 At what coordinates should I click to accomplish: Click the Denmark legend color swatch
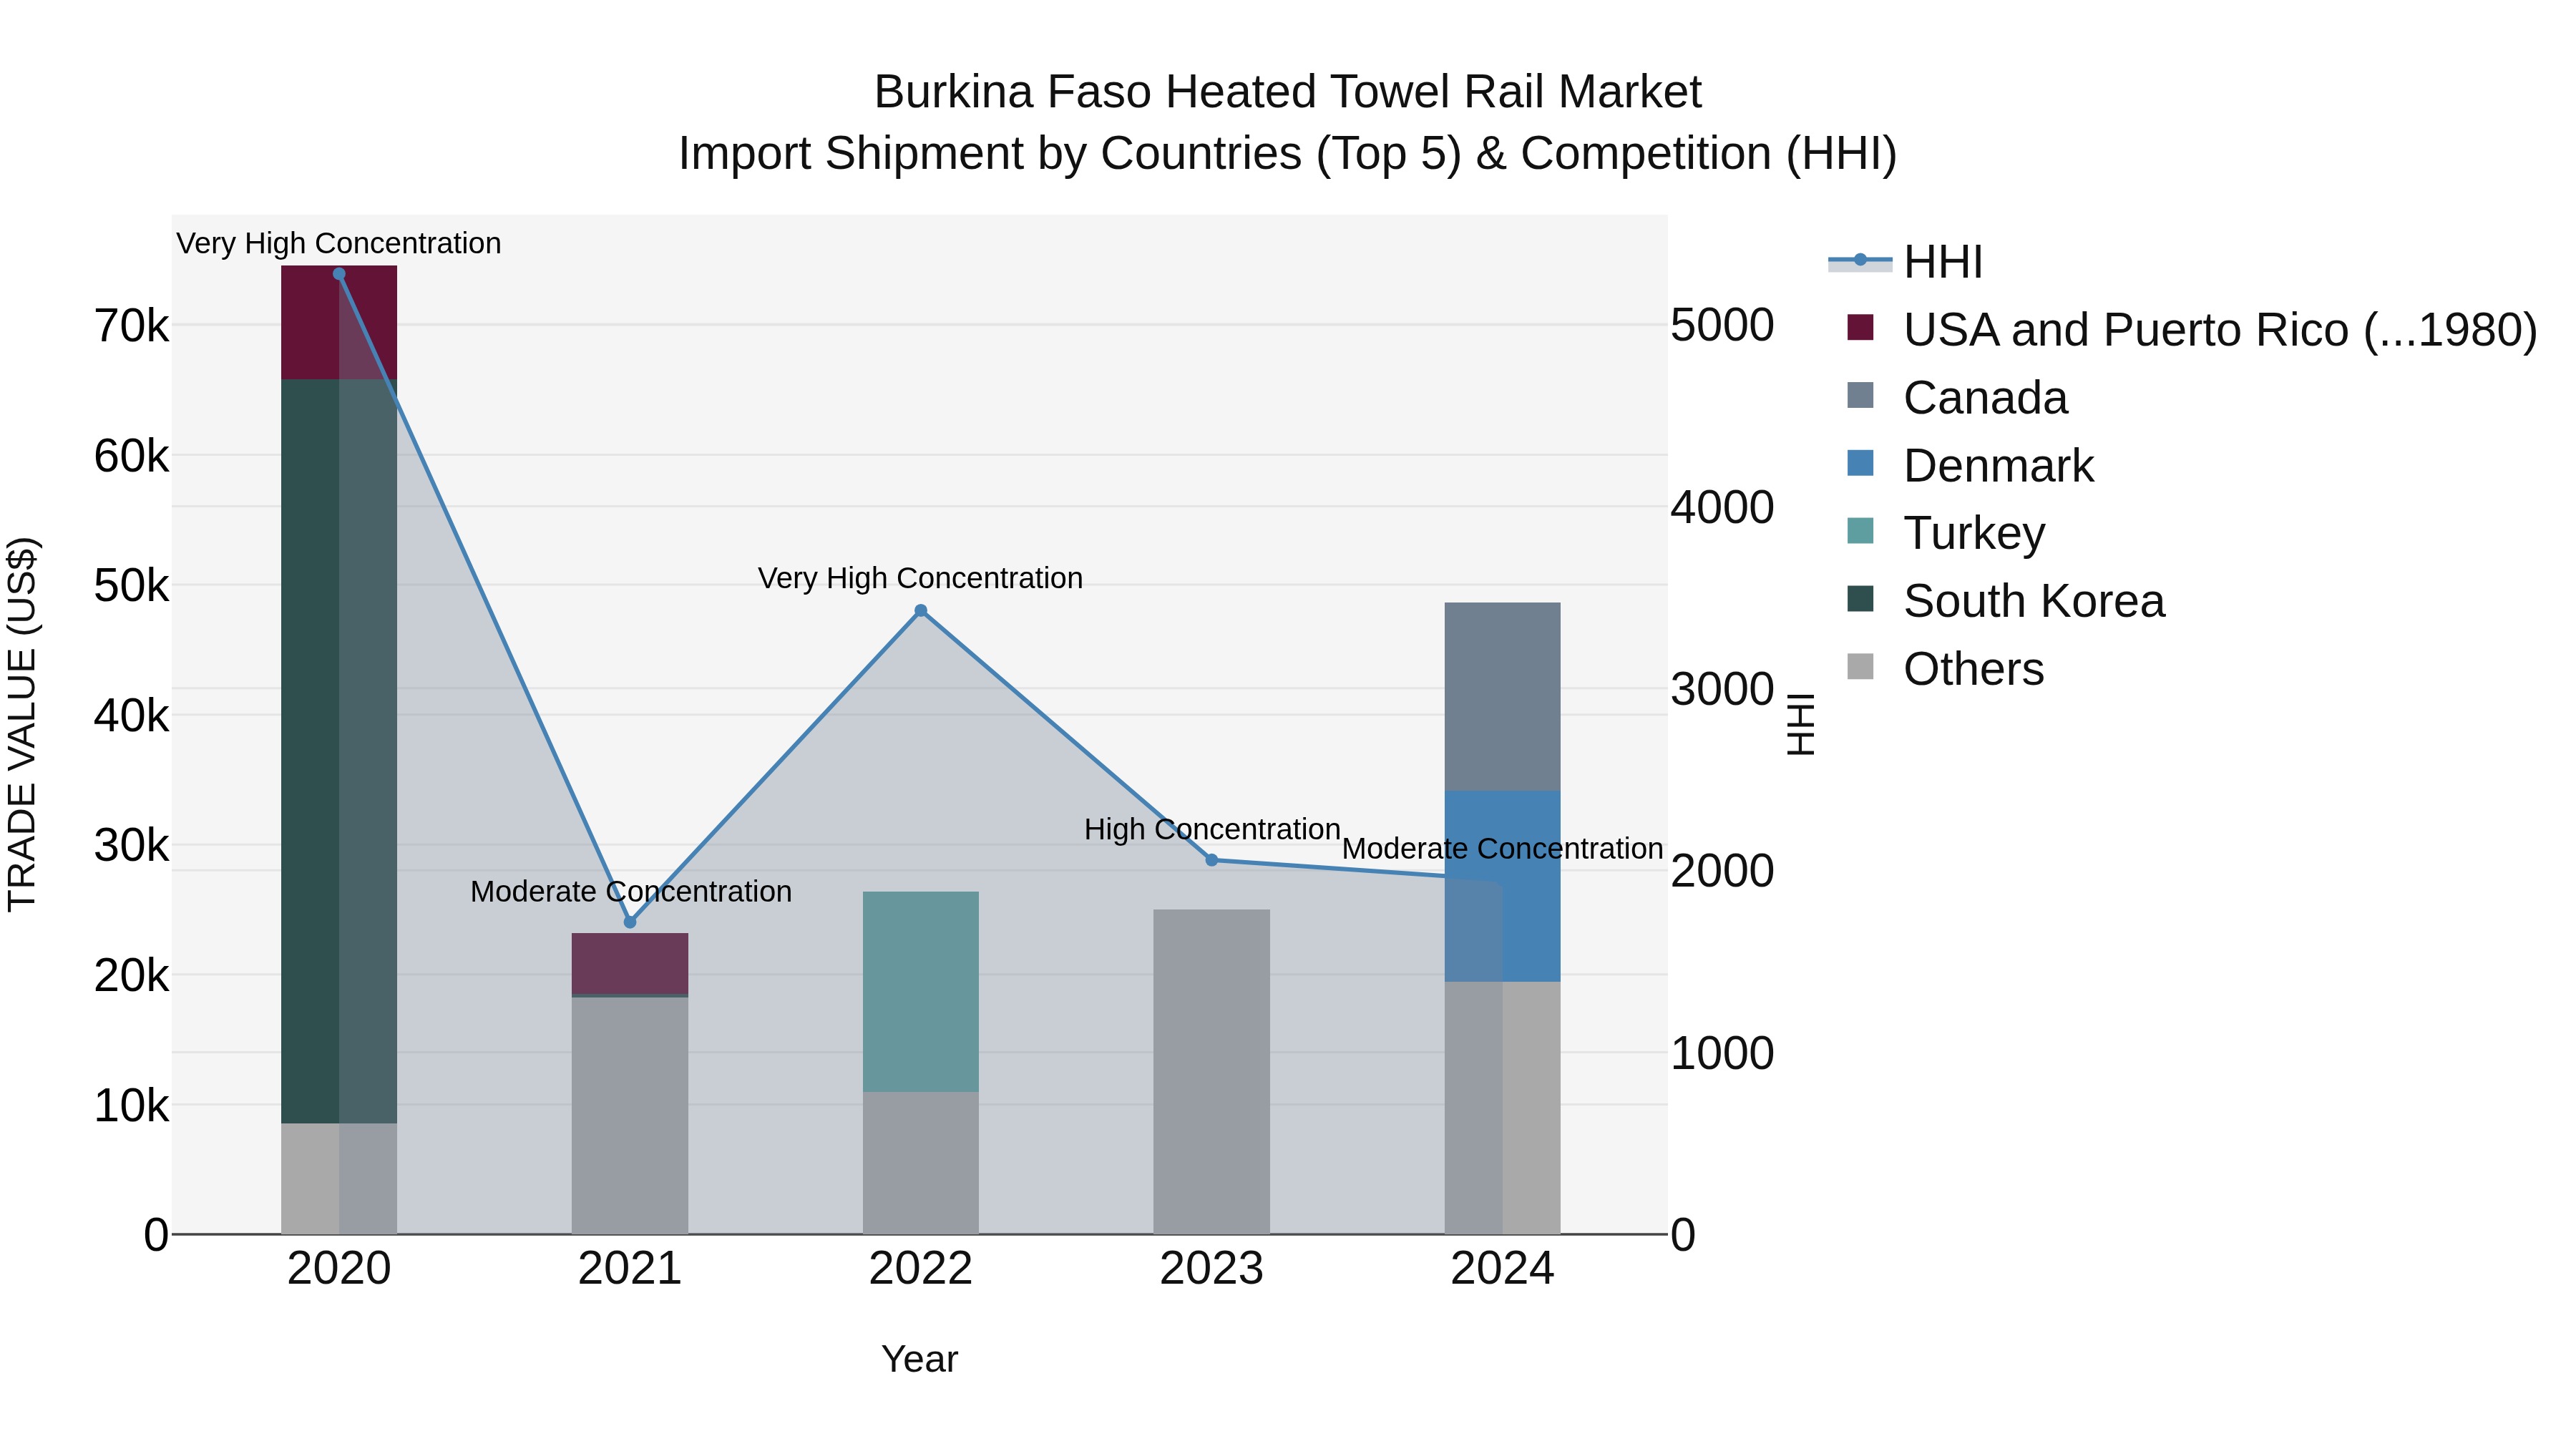pyautogui.click(x=1860, y=463)
